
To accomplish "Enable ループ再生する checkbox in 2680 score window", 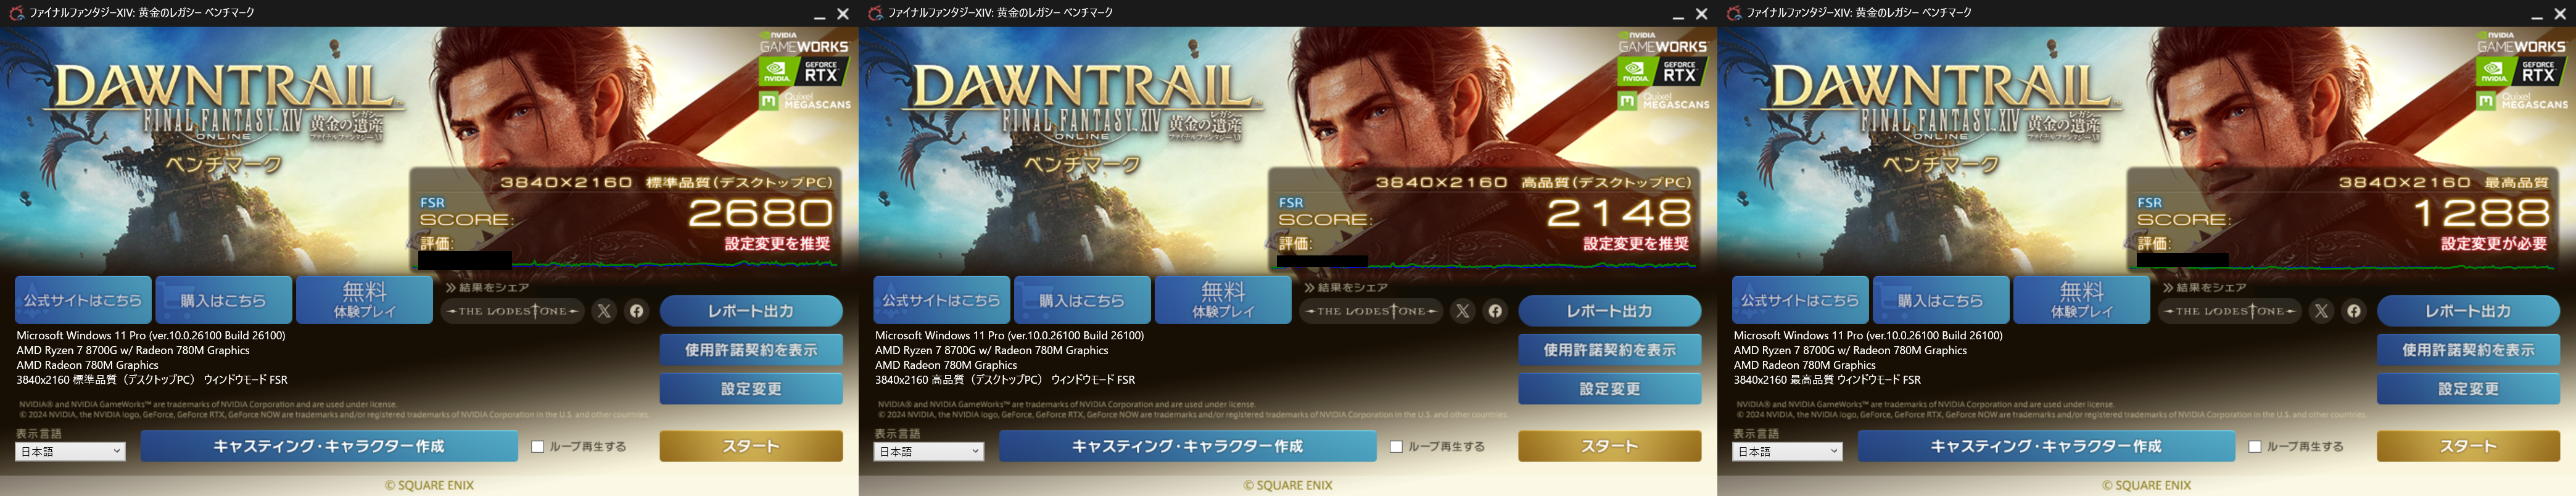I will pos(538,447).
